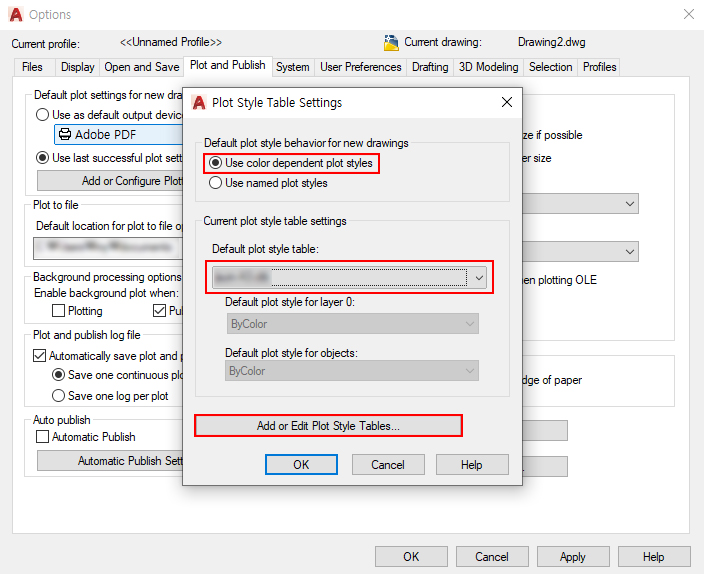Image resolution: width=704 pixels, height=574 pixels.
Task: Open Help in Plot Style Table Settings
Action: [472, 464]
